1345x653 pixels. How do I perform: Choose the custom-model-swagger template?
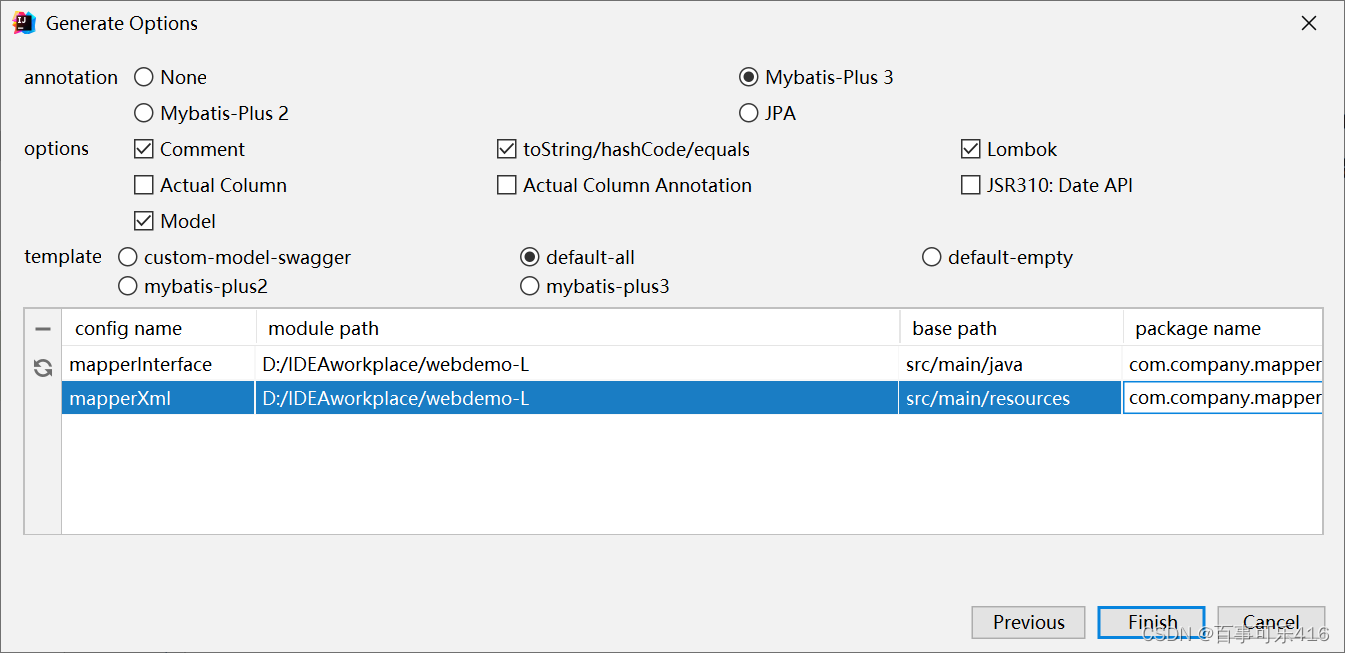(127, 257)
